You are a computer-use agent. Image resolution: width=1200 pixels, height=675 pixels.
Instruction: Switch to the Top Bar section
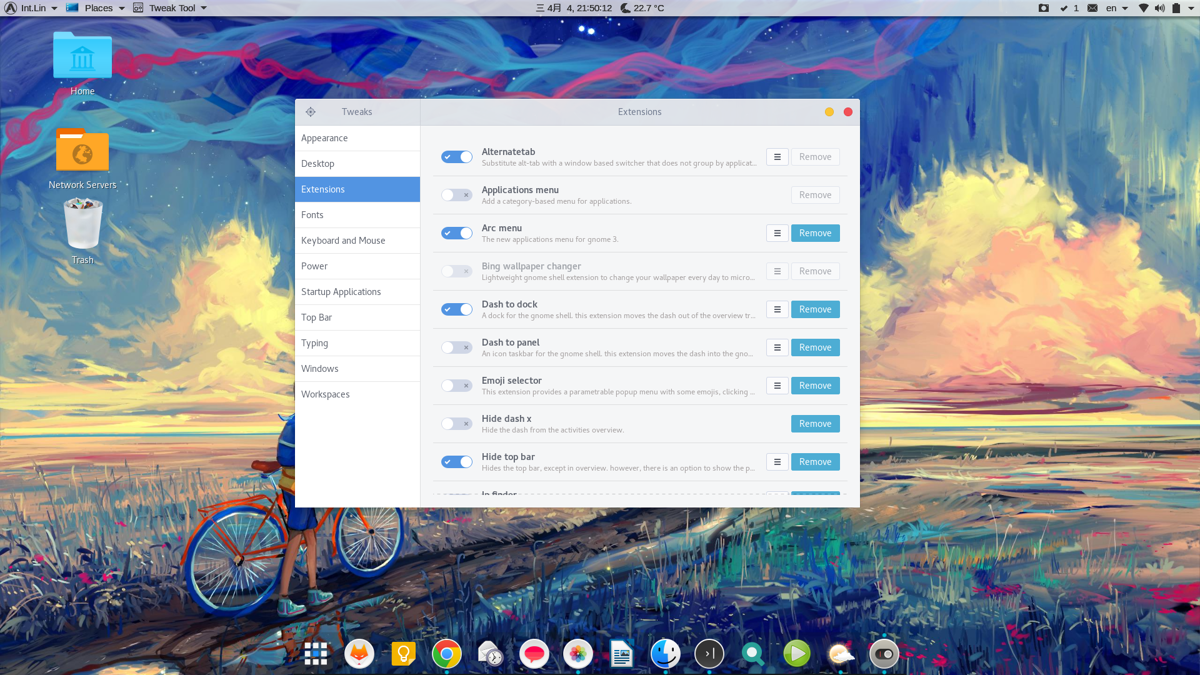click(357, 318)
